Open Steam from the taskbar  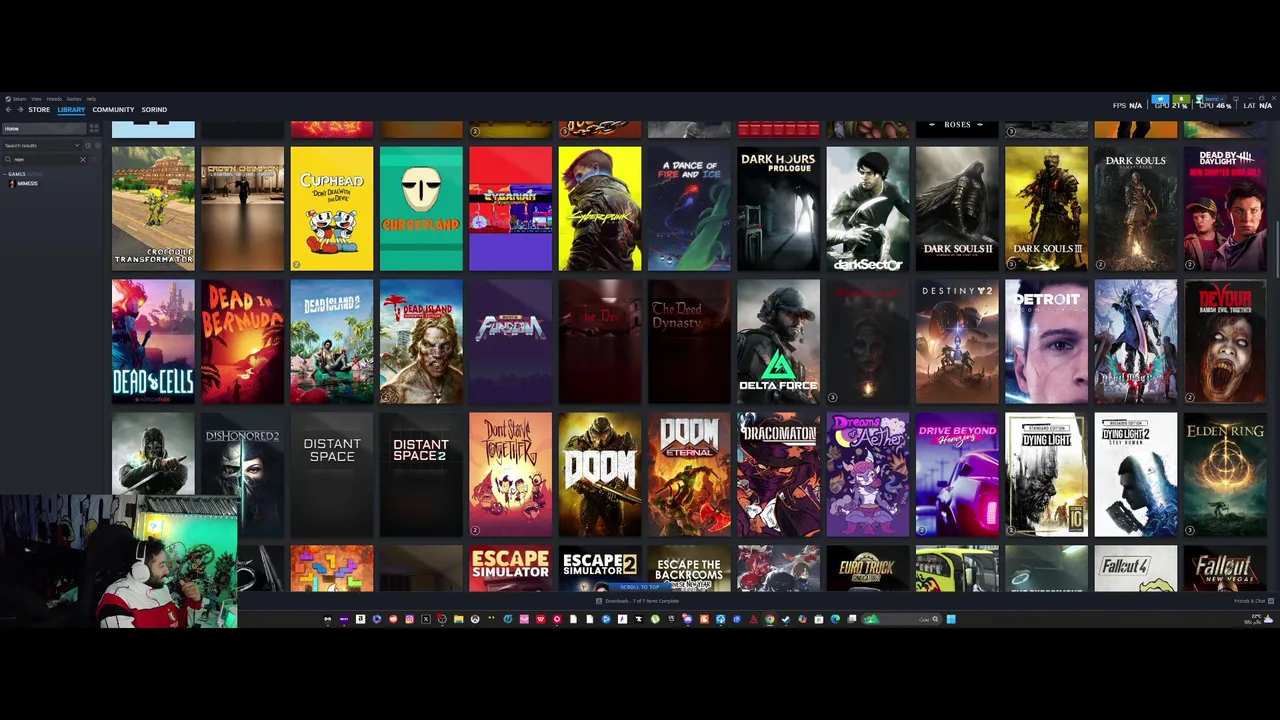tap(785, 619)
